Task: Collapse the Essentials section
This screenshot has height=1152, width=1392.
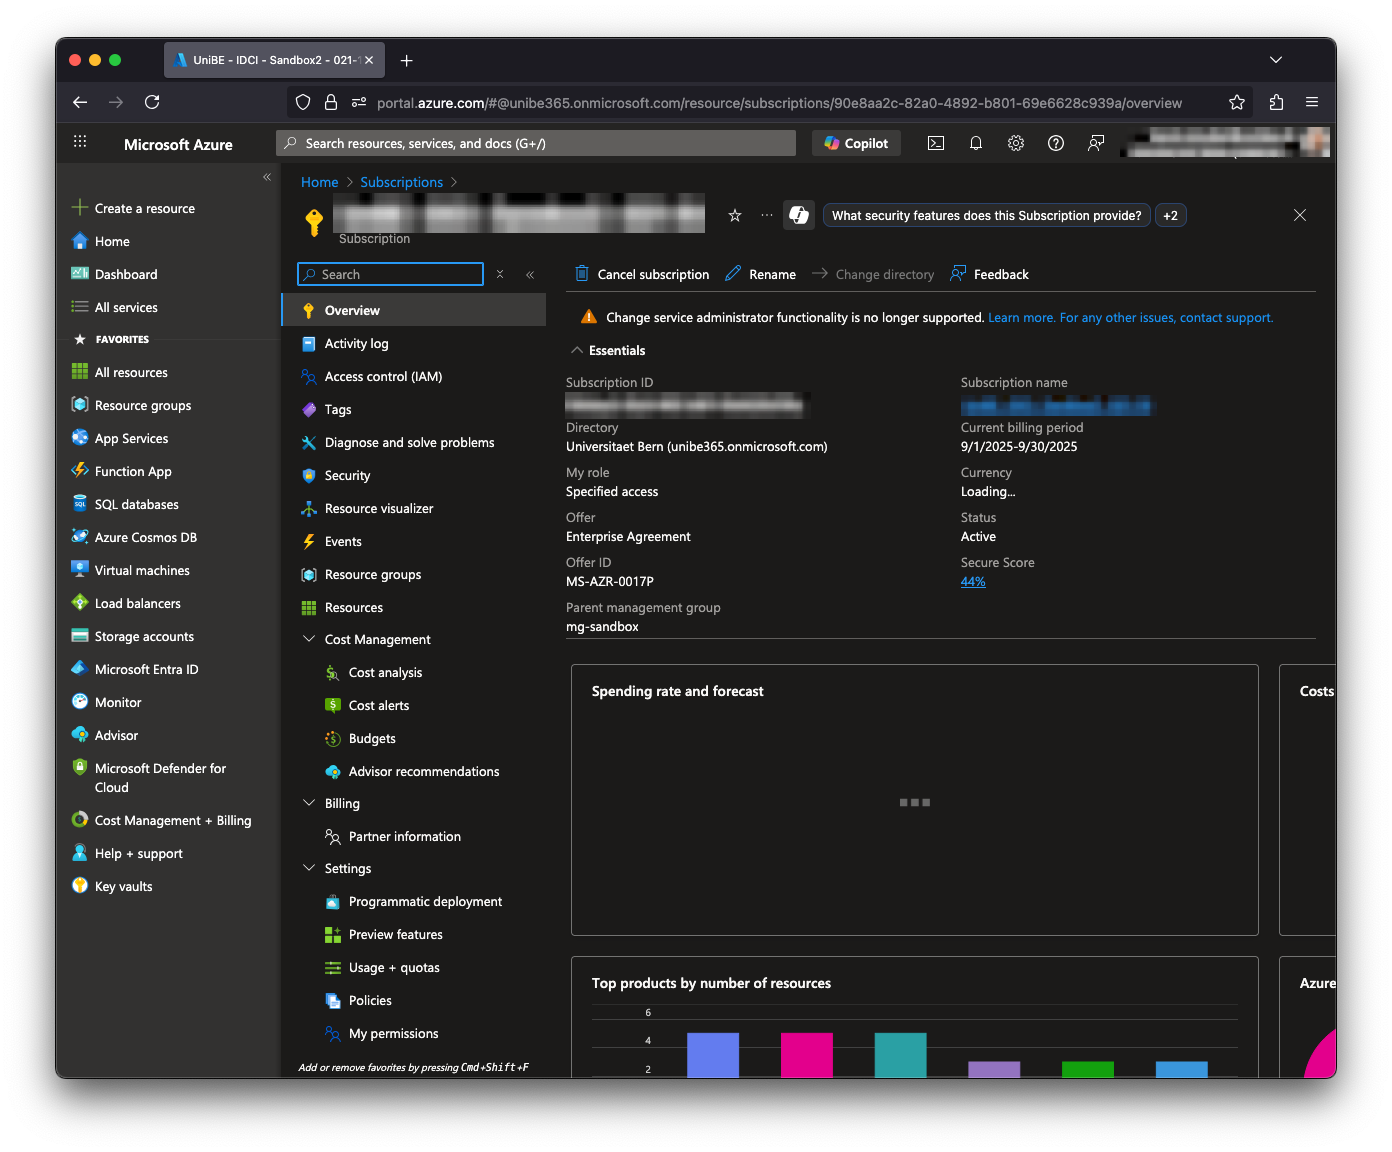Action: [x=577, y=350]
